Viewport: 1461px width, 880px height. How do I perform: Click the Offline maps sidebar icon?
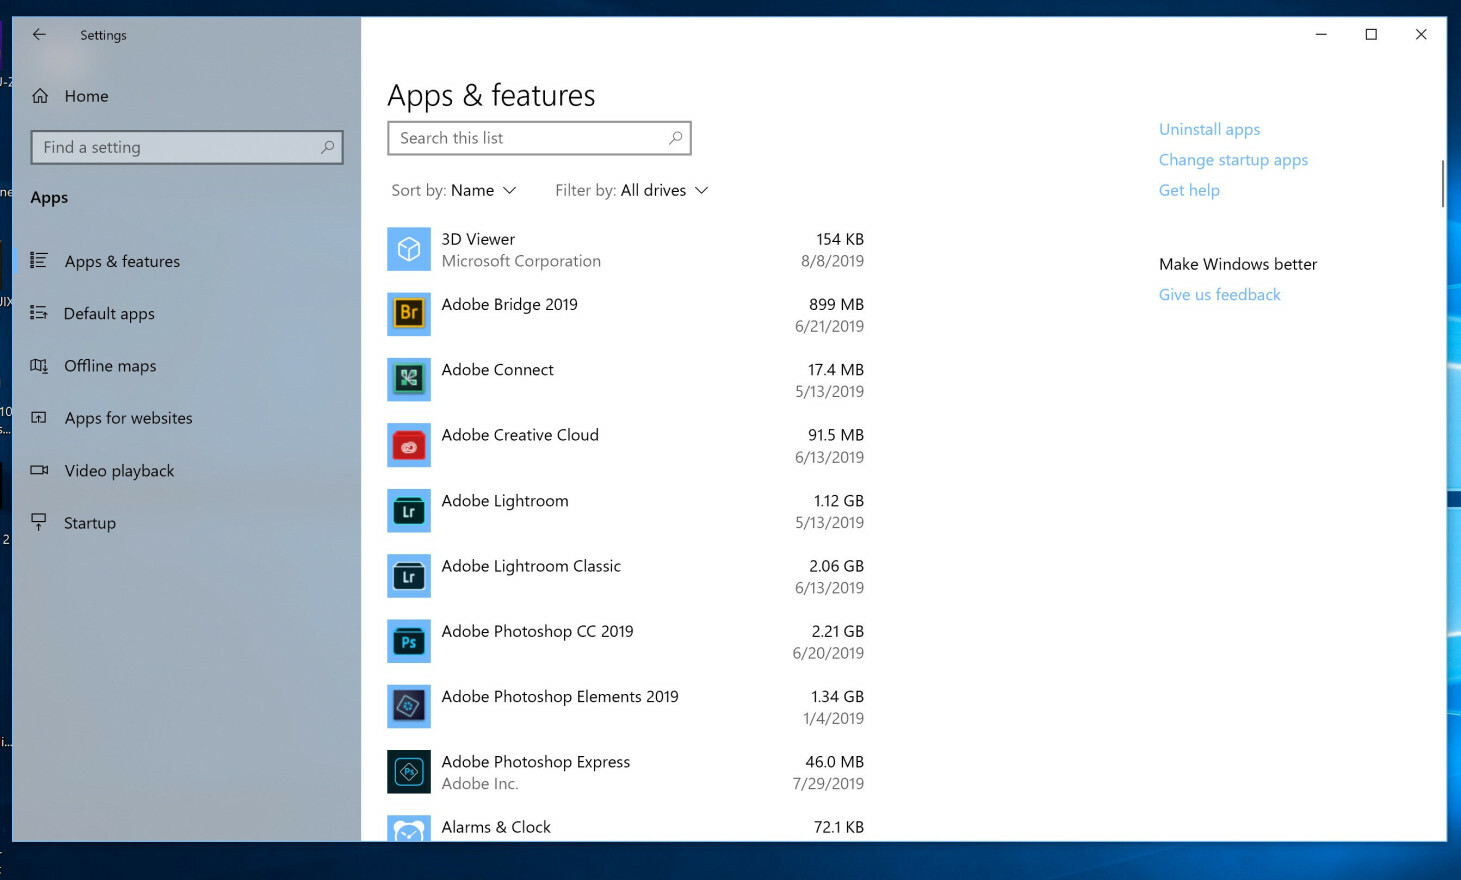39,366
